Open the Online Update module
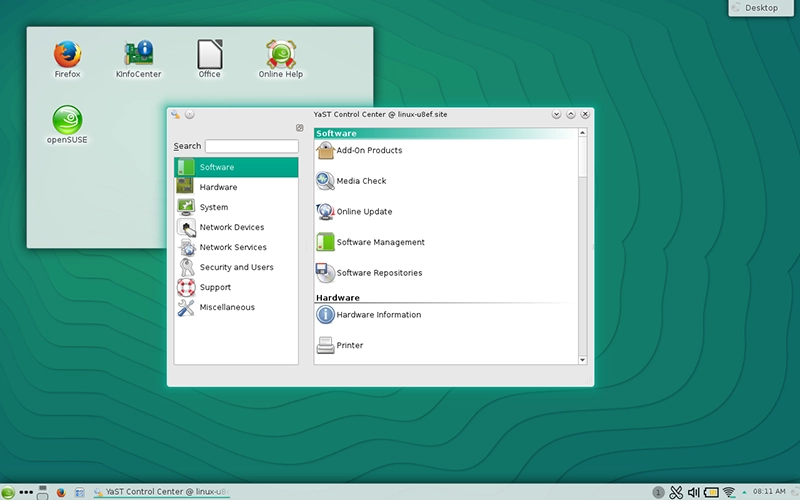 point(355,212)
